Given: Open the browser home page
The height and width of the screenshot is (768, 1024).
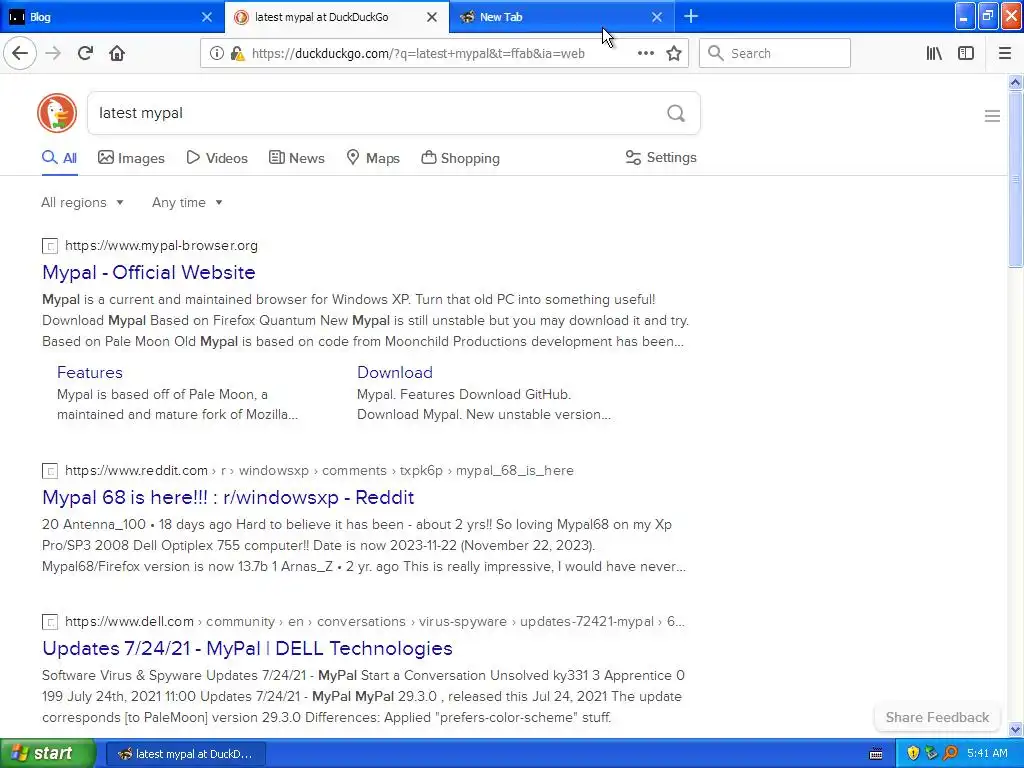Looking at the screenshot, I should click(117, 53).
